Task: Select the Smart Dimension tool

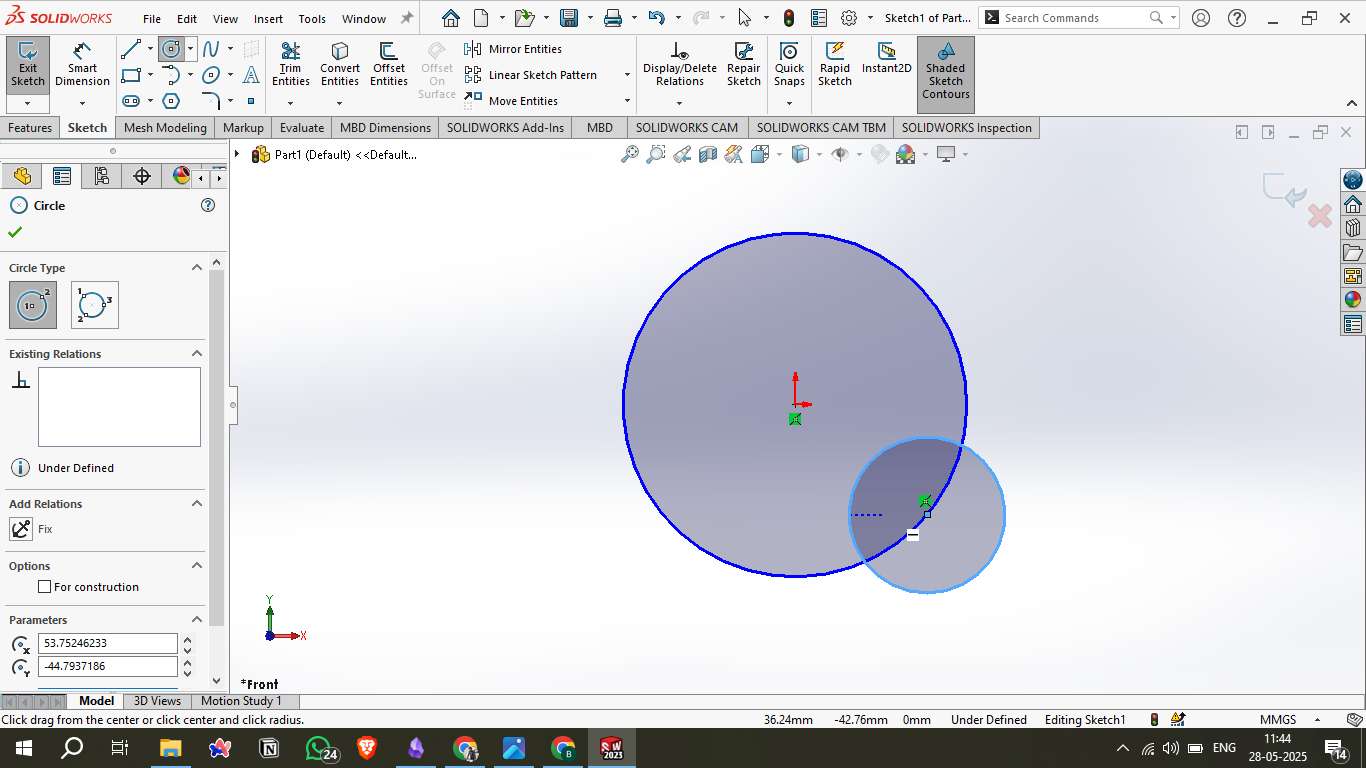Action: coord(82,65)
